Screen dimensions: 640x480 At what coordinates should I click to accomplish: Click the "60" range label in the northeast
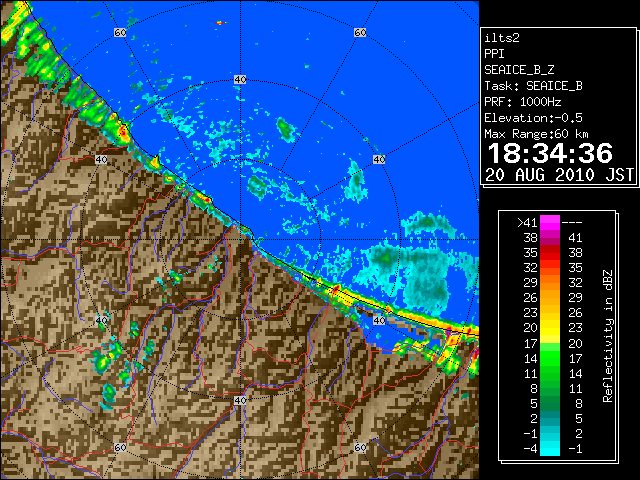pyautogui.click(x=360, y=32)
